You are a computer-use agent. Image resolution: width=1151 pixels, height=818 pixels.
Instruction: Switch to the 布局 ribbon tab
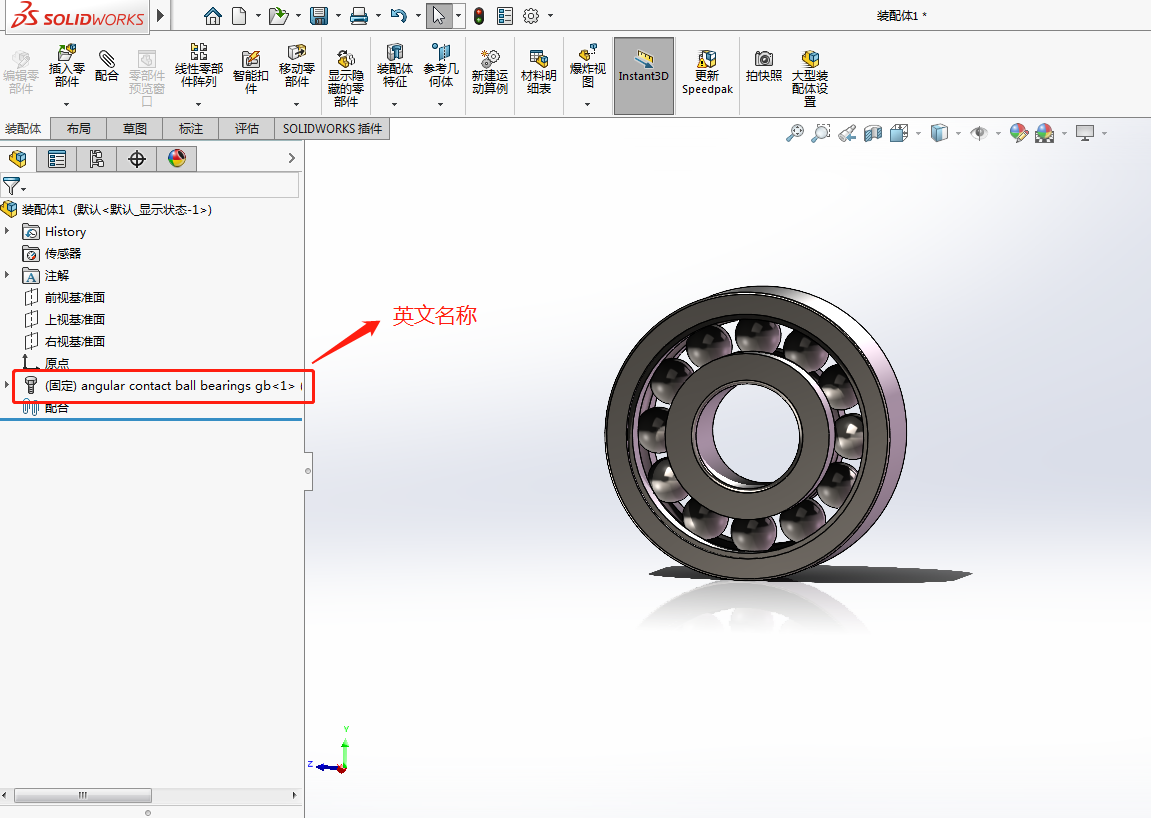(79, 129)
